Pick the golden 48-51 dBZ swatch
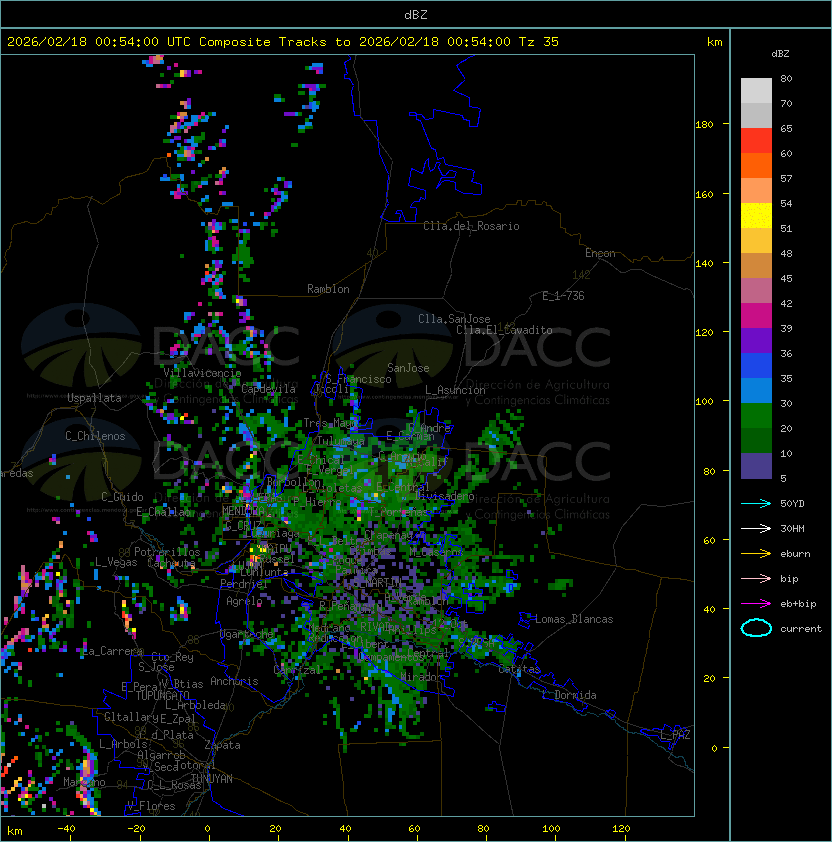Viewport: 832px width, 842px height. click(x=756, y=241)
